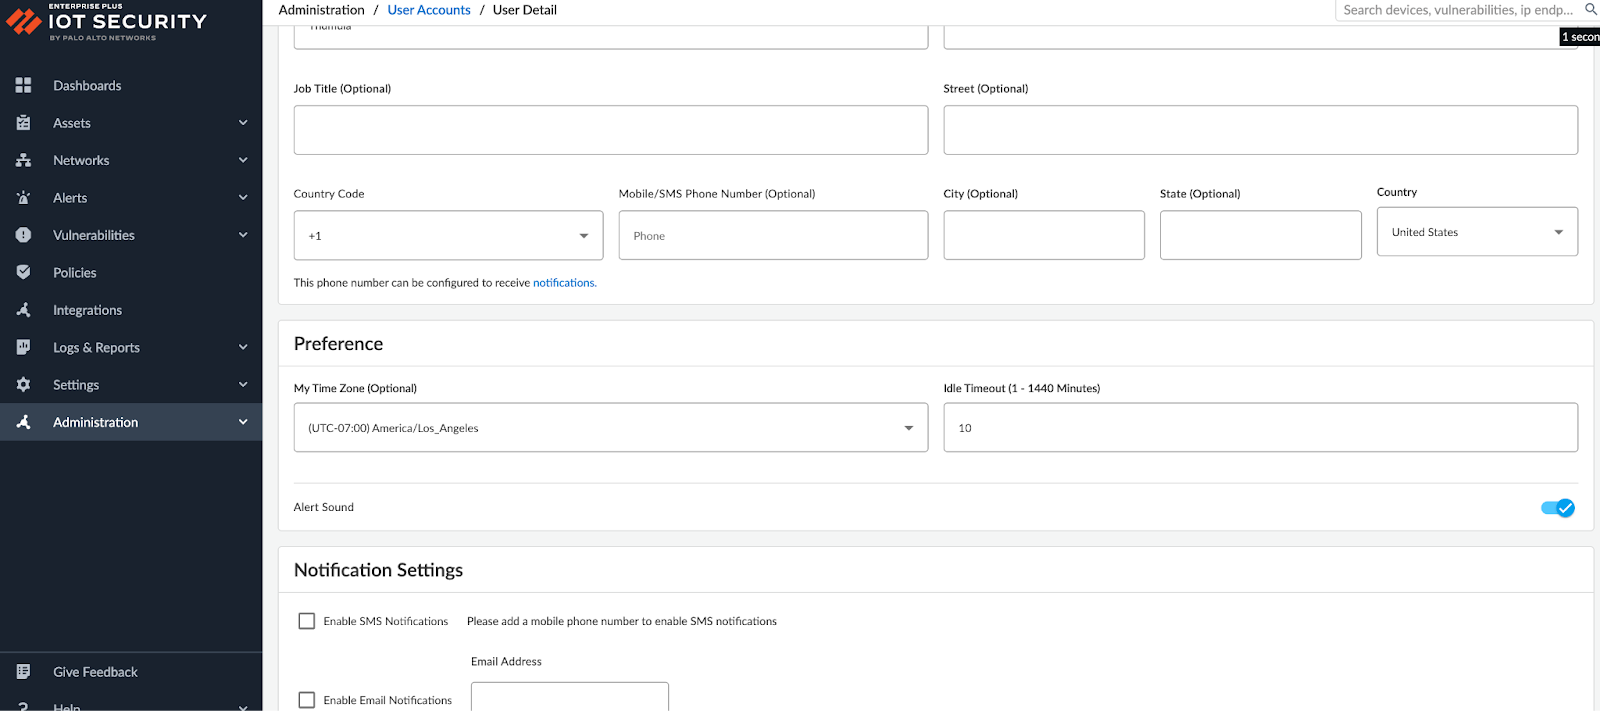The height and width of the screenshot is (711, 1600).
Task: Click the Alerts icon in sidebar
Action: (x=24, y=198)
